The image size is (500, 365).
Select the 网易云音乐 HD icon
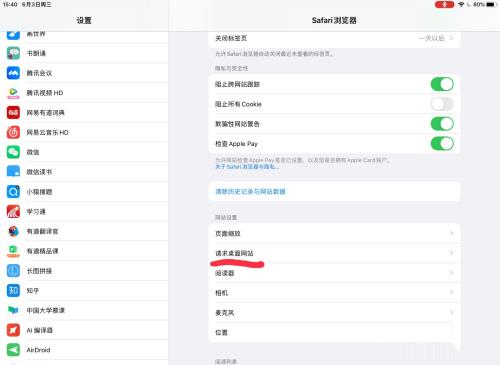click(13, 132)
